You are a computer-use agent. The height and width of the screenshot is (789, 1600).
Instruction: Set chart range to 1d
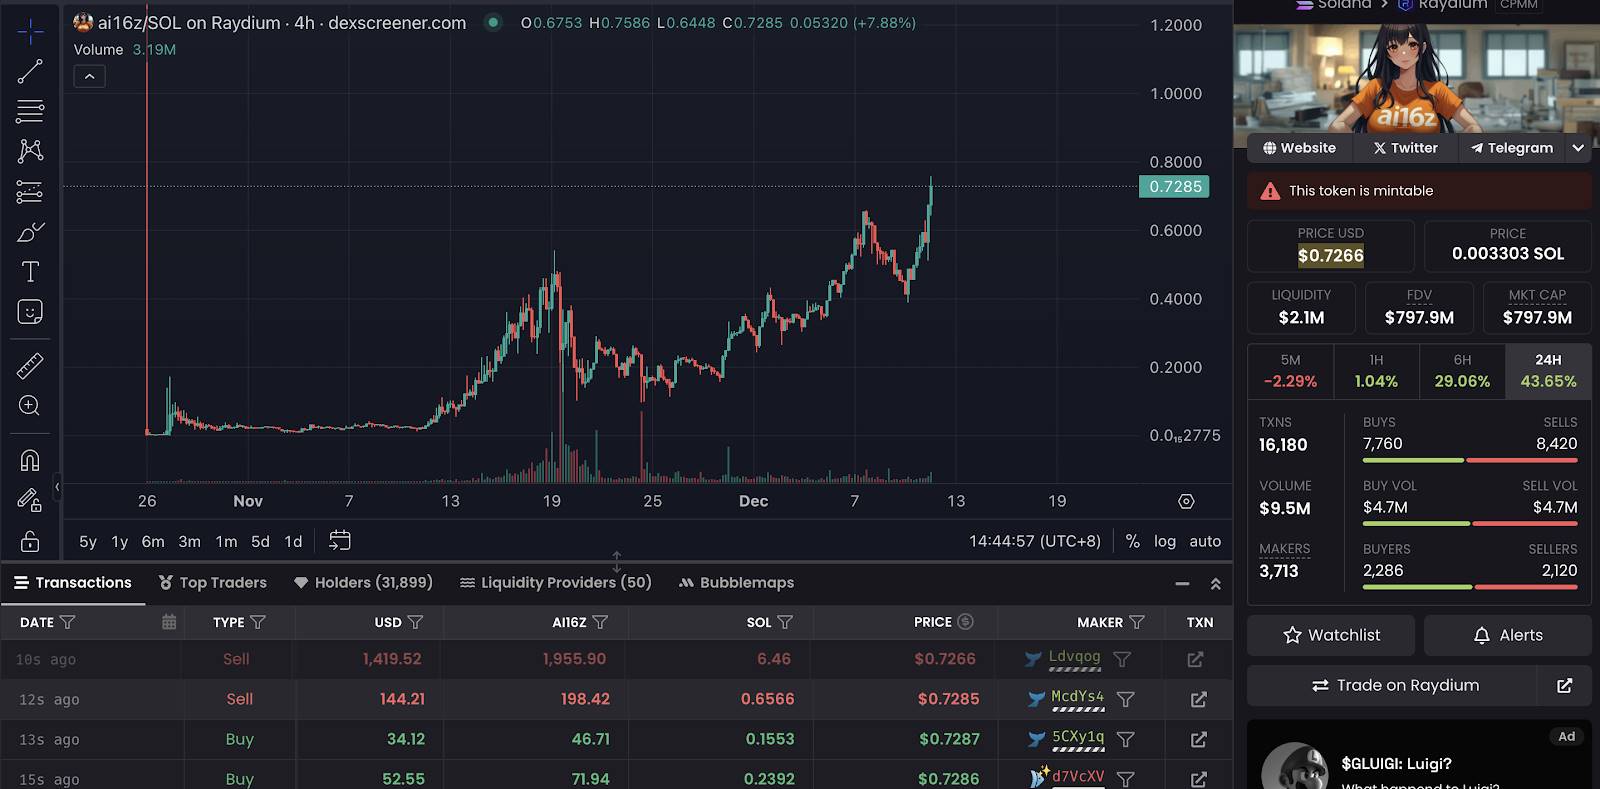[293, 541]
